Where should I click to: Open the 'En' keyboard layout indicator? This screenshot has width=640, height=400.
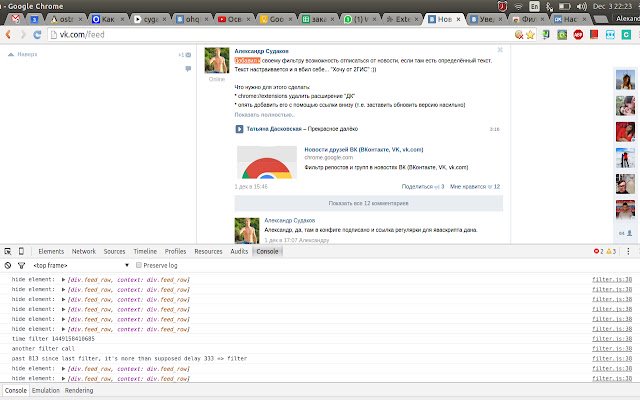tap(534, 6)
